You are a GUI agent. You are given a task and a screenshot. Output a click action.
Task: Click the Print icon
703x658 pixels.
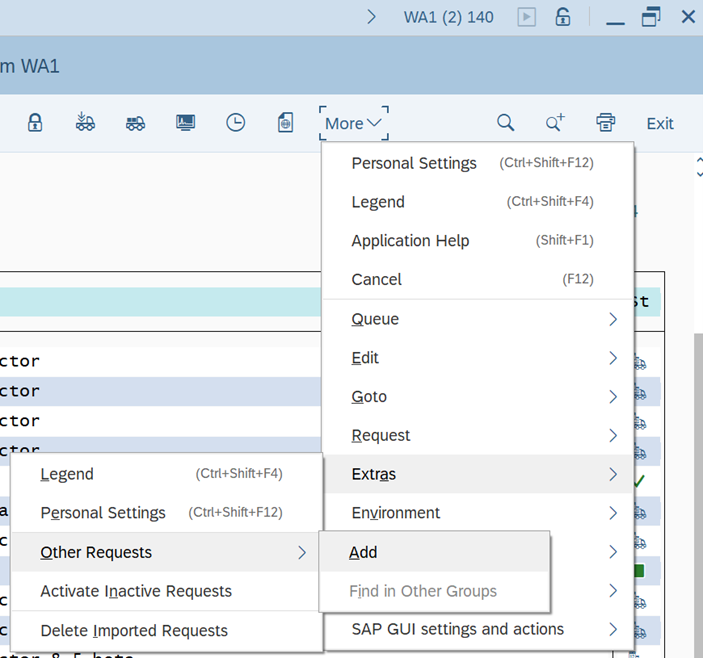(606, 122)
